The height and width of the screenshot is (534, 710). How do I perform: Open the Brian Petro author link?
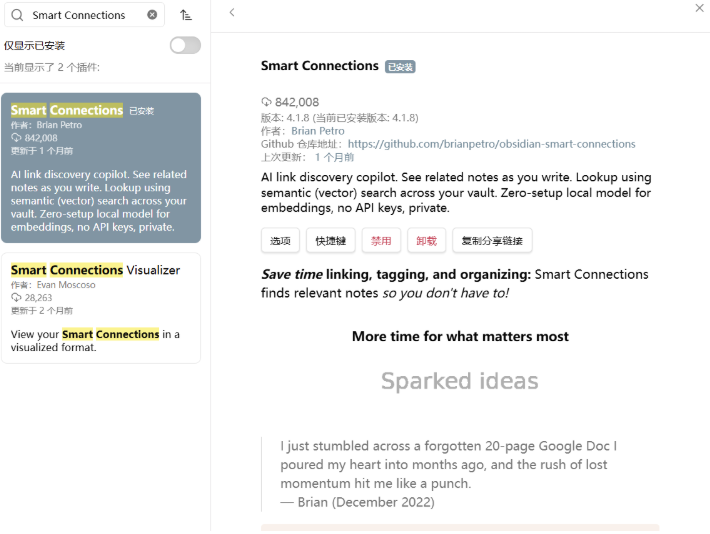(x=317, y=131)
